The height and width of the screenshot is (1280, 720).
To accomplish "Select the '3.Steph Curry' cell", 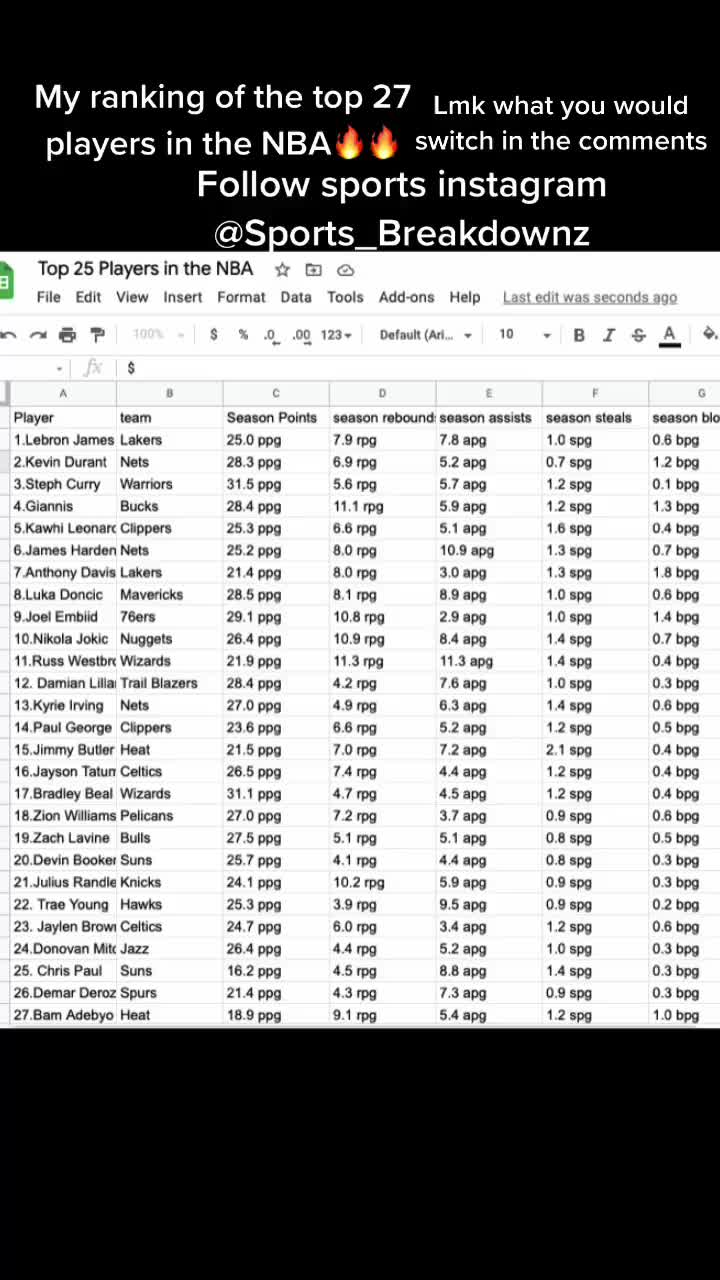I will 63,484.
